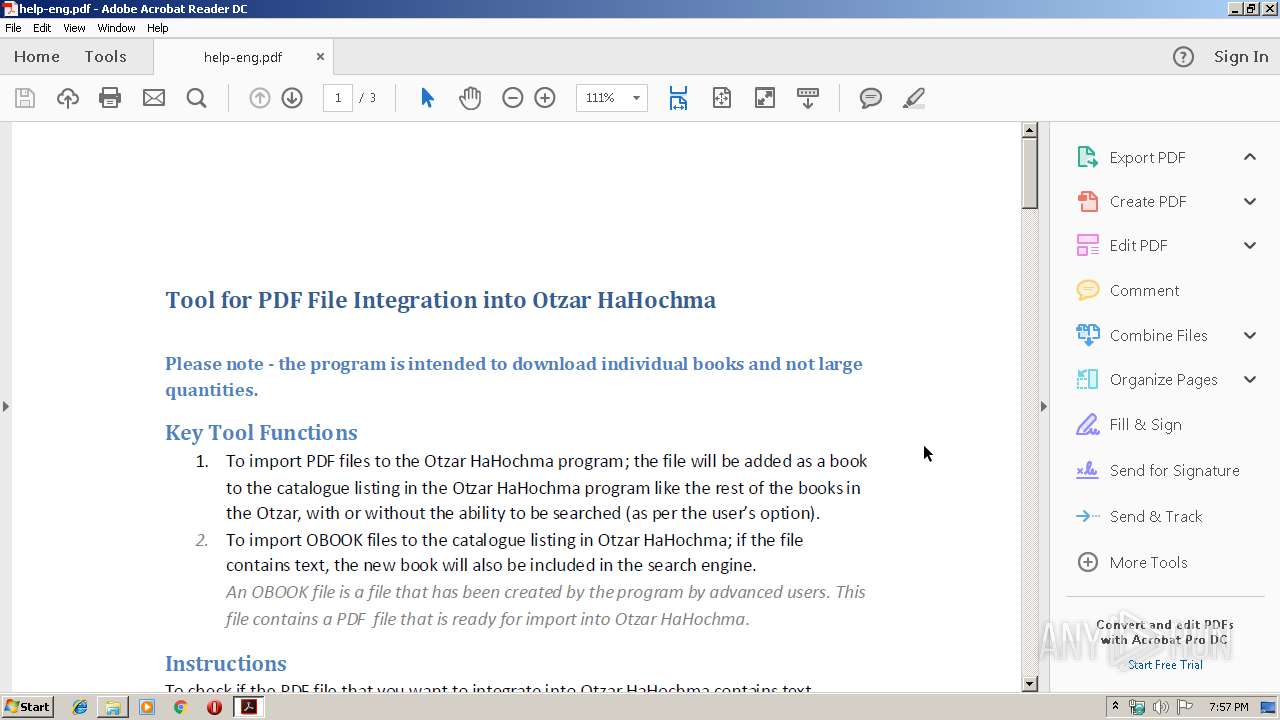Open the Comment tool in sidebar
This screenshot has width=1280, height=720.
[1144, 290]
